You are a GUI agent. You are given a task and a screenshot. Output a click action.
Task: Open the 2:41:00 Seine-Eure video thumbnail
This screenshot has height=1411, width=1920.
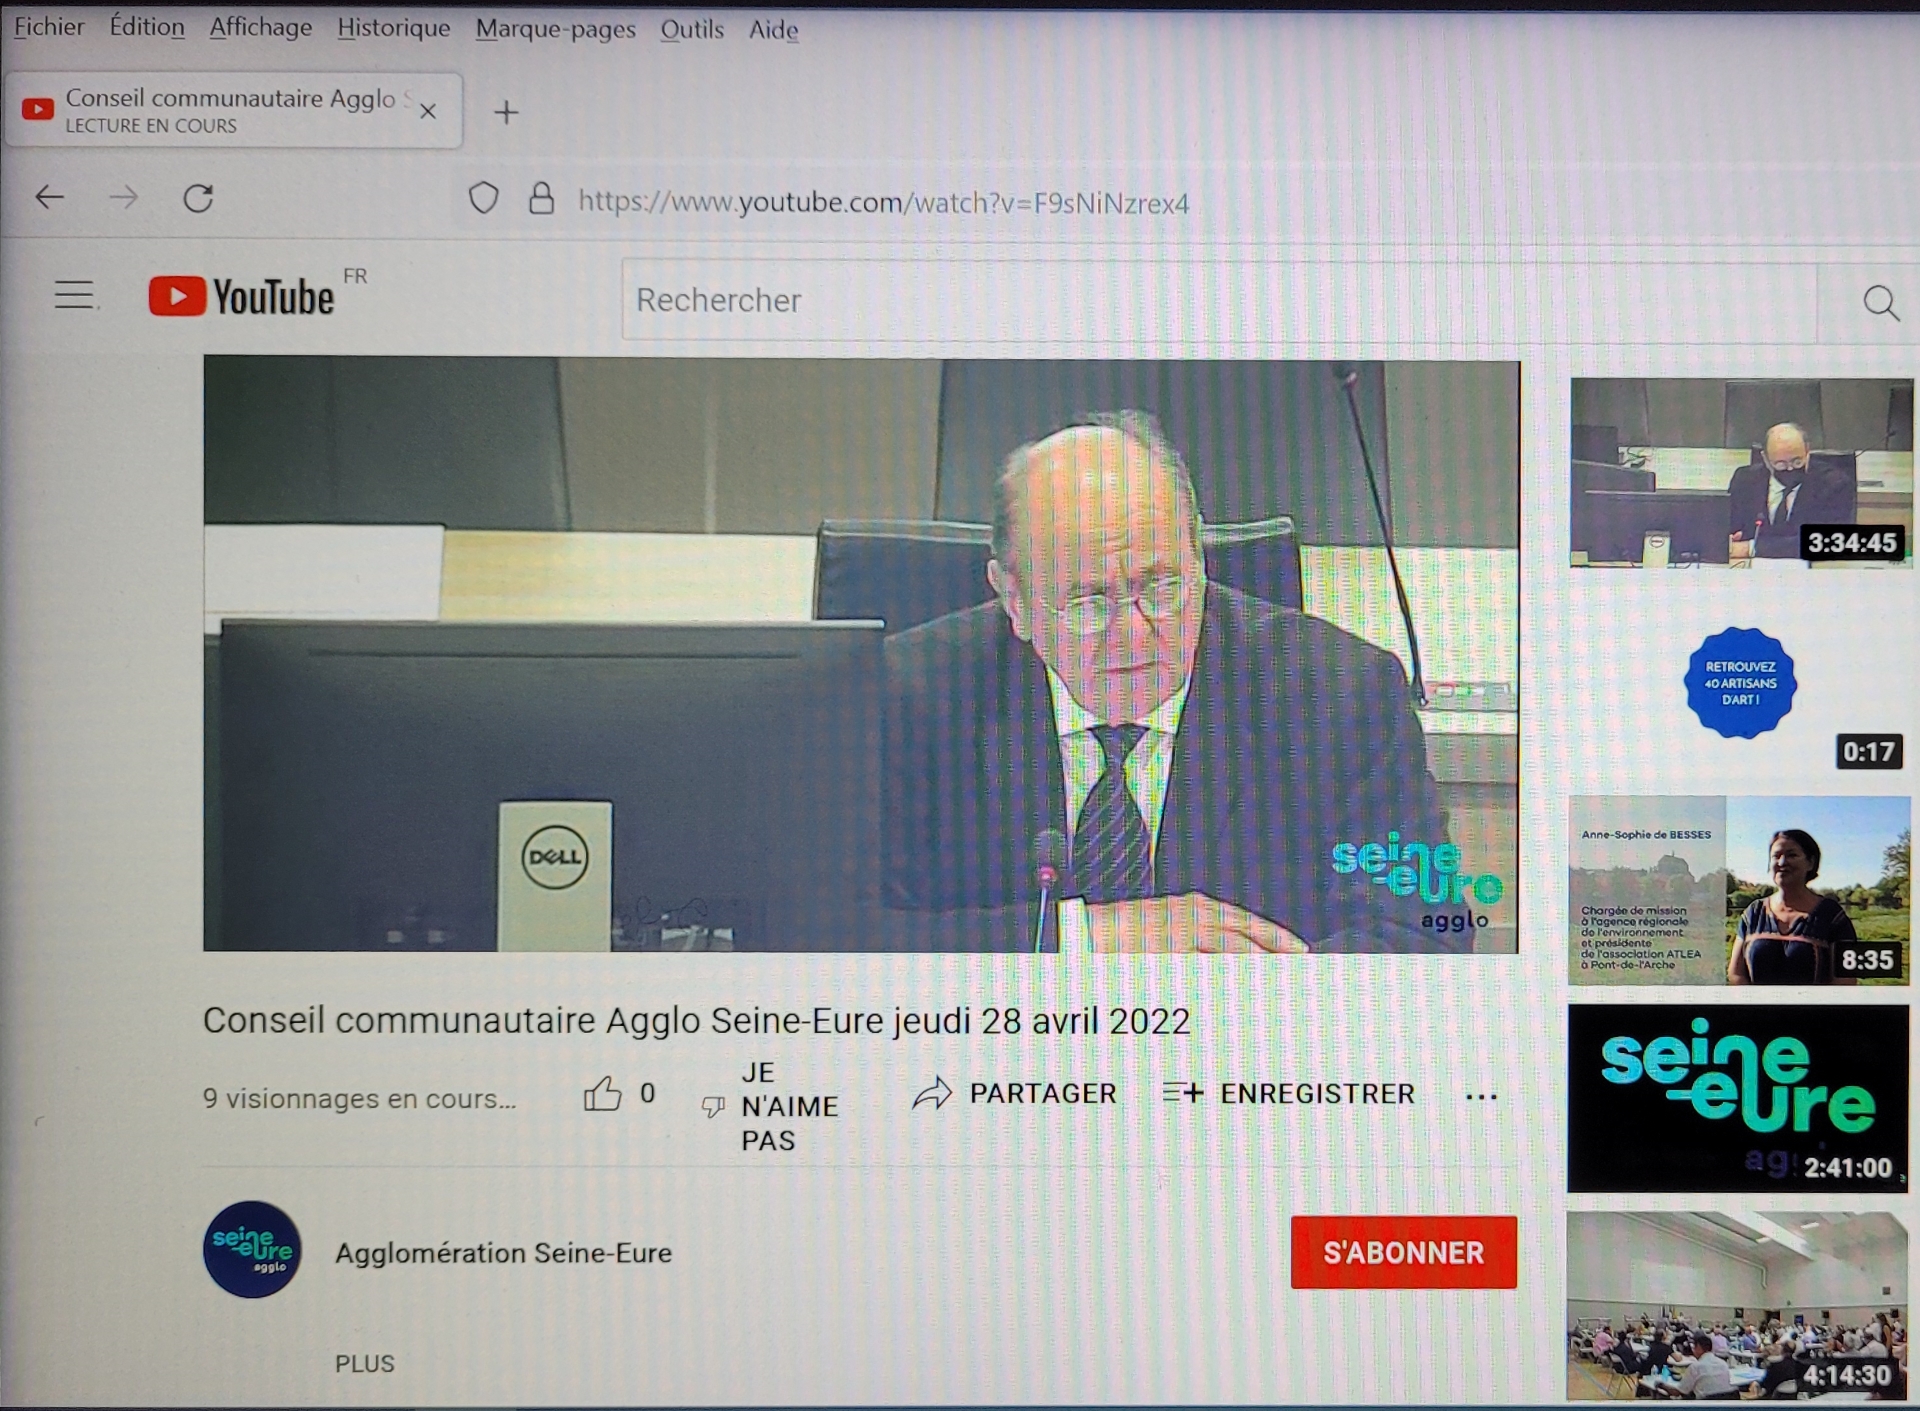click(1738, 1098)
